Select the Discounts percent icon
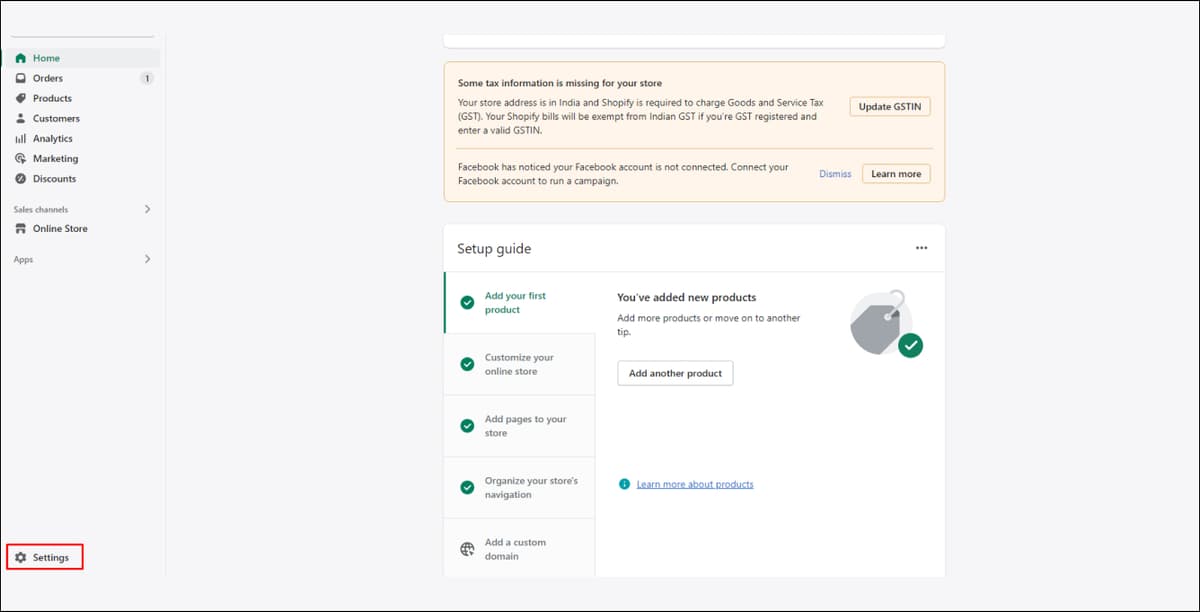Viewport: 1200px width, 612px height. 20,178
